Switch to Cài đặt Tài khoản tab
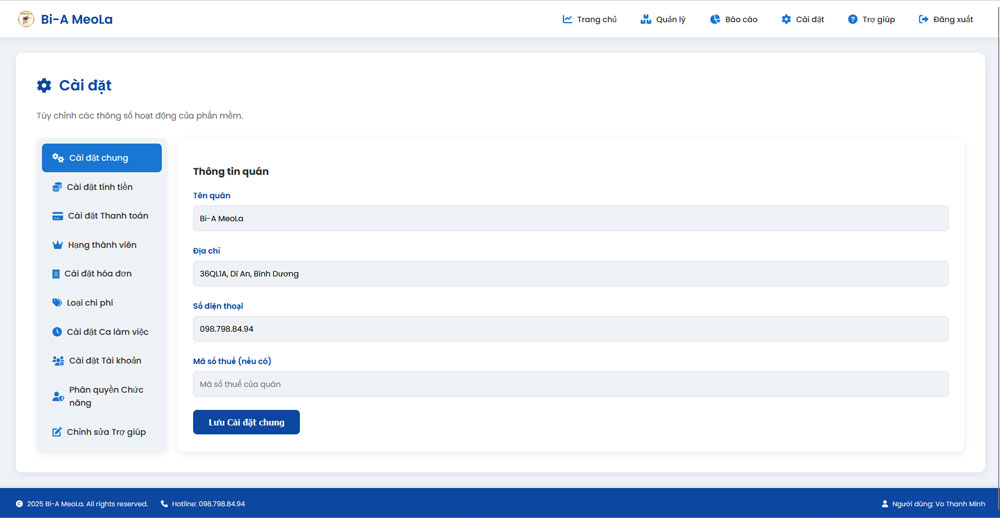Image resolution: width=1000 pixels, height=518 pixels. [103, 360]
